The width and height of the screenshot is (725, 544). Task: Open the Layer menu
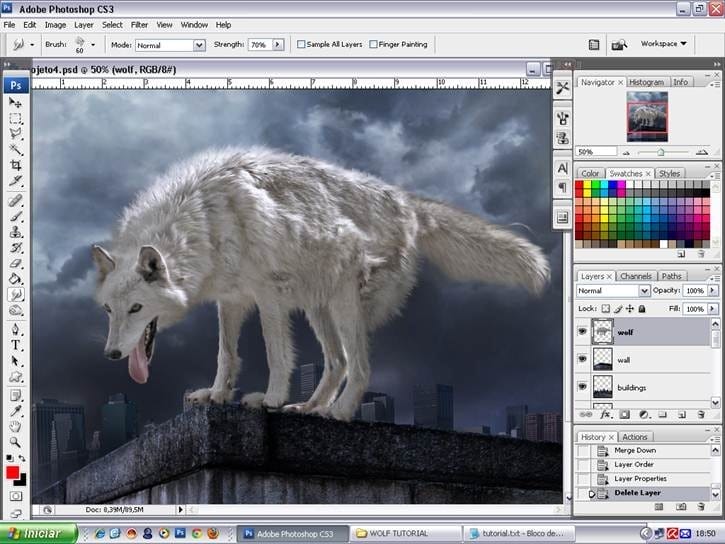click(84, 25)
